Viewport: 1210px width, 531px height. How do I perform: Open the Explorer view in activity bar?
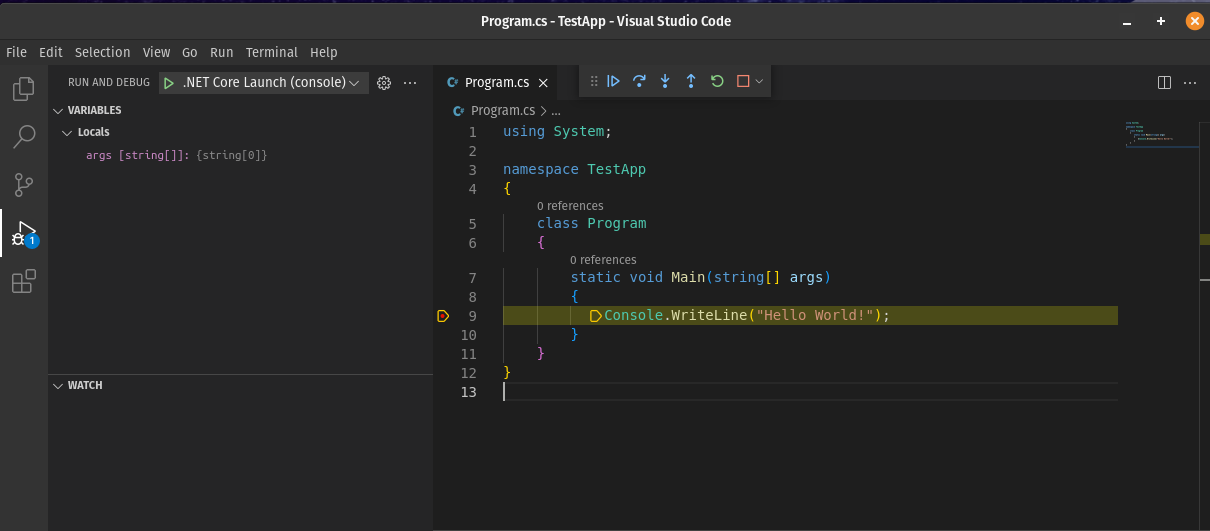click(x=23, y=89)
